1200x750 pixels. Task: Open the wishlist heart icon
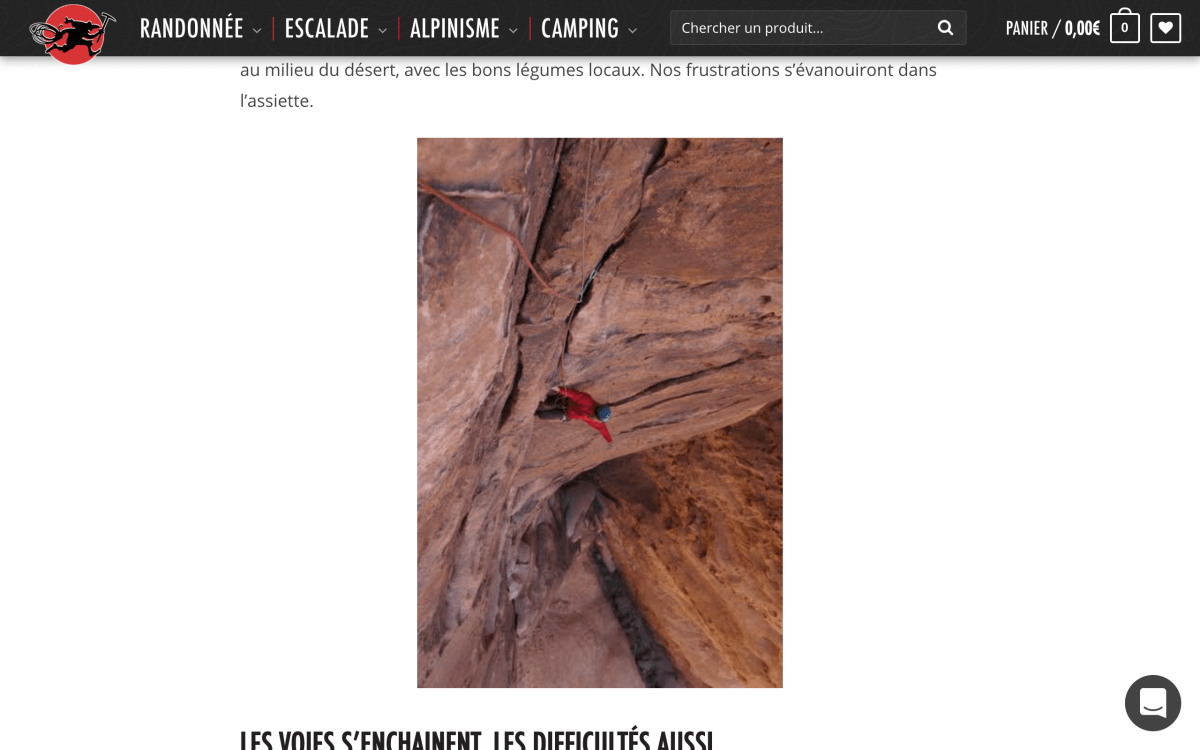point(1165,28)
